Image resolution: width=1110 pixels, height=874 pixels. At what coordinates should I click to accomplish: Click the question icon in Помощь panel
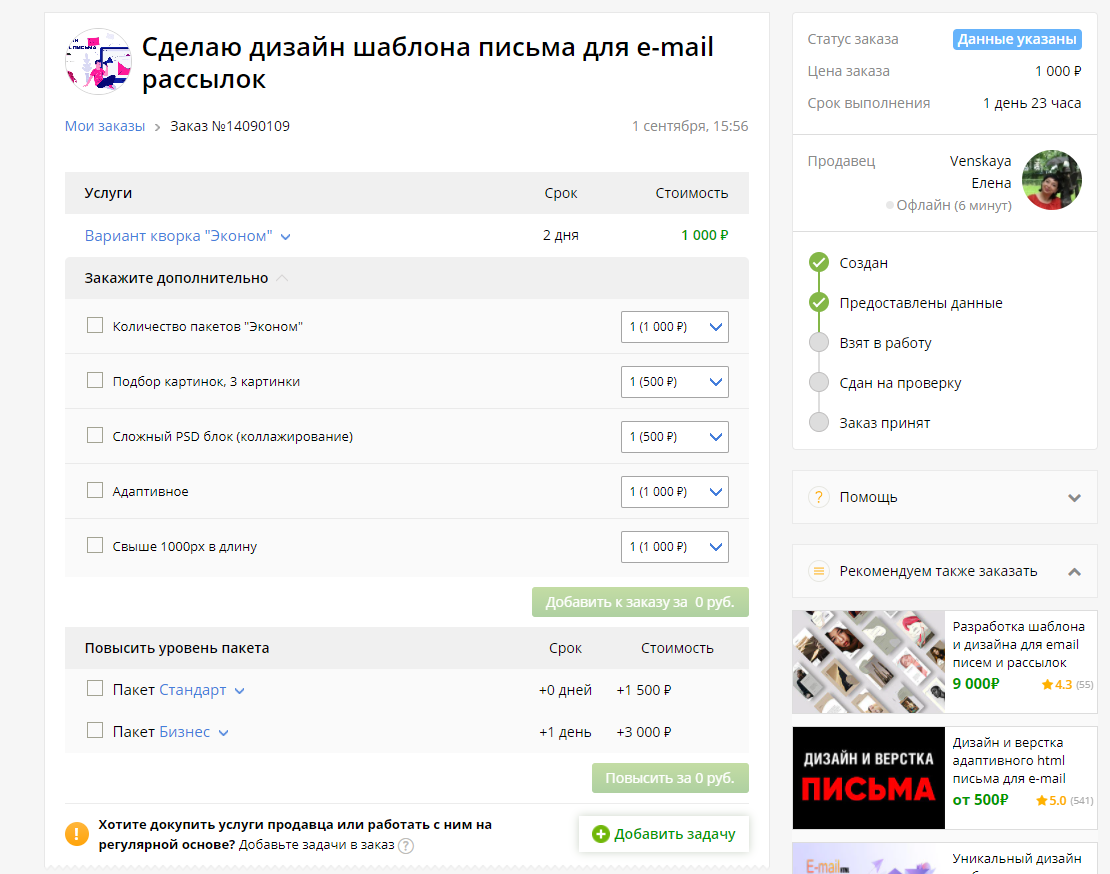pyautogui.click(x=819, y=497)
